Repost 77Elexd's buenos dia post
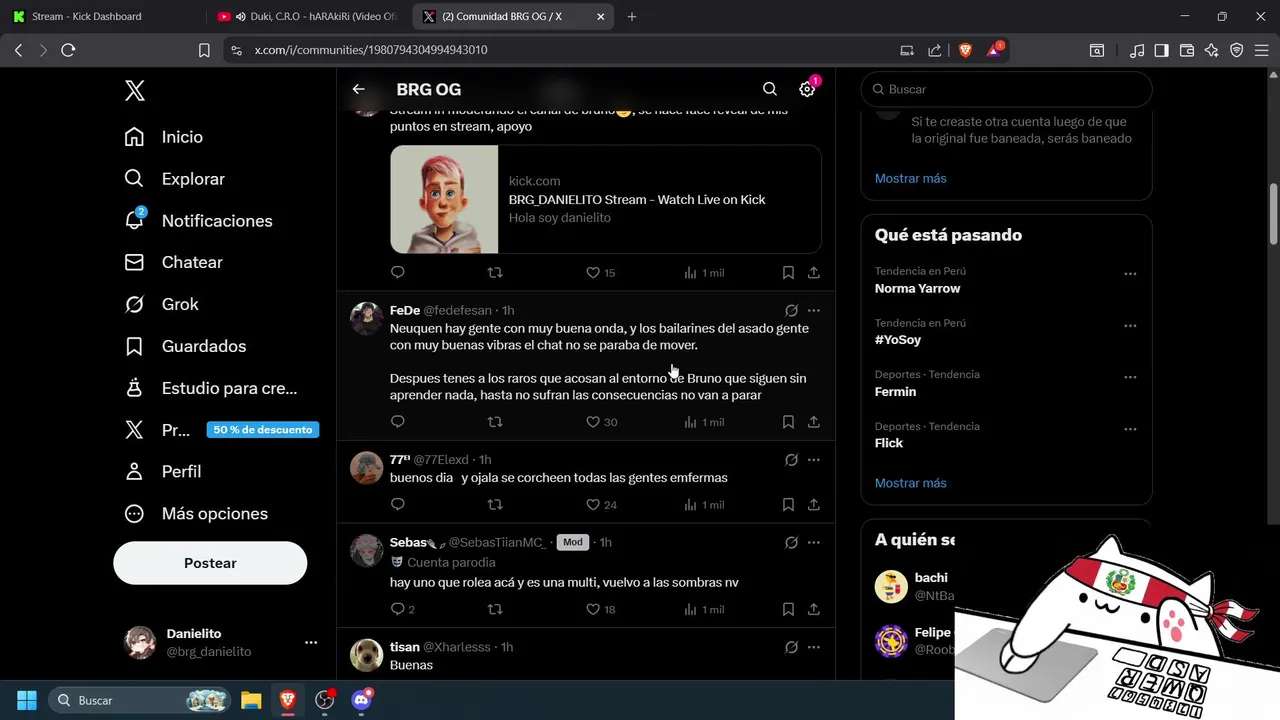The width and height of the screenshot is (1280, 720). (494, 505)
